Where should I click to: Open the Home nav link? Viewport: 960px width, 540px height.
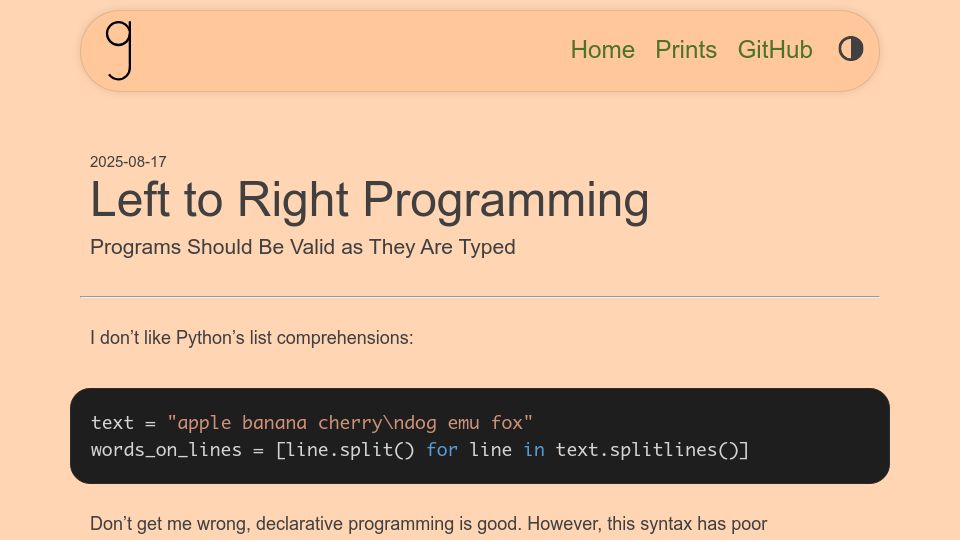click(x=602, y=50)
